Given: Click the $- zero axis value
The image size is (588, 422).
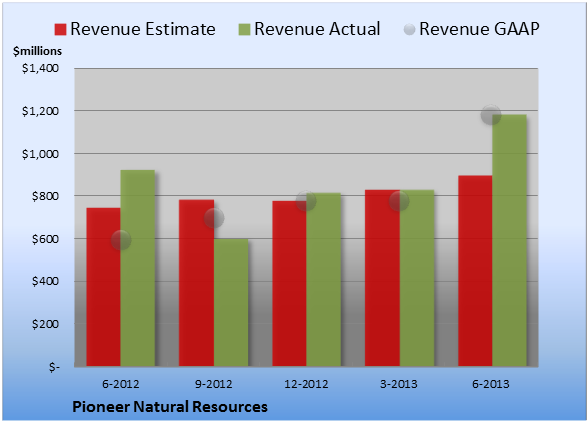Looking at the screenshot, I should (54, 367).
